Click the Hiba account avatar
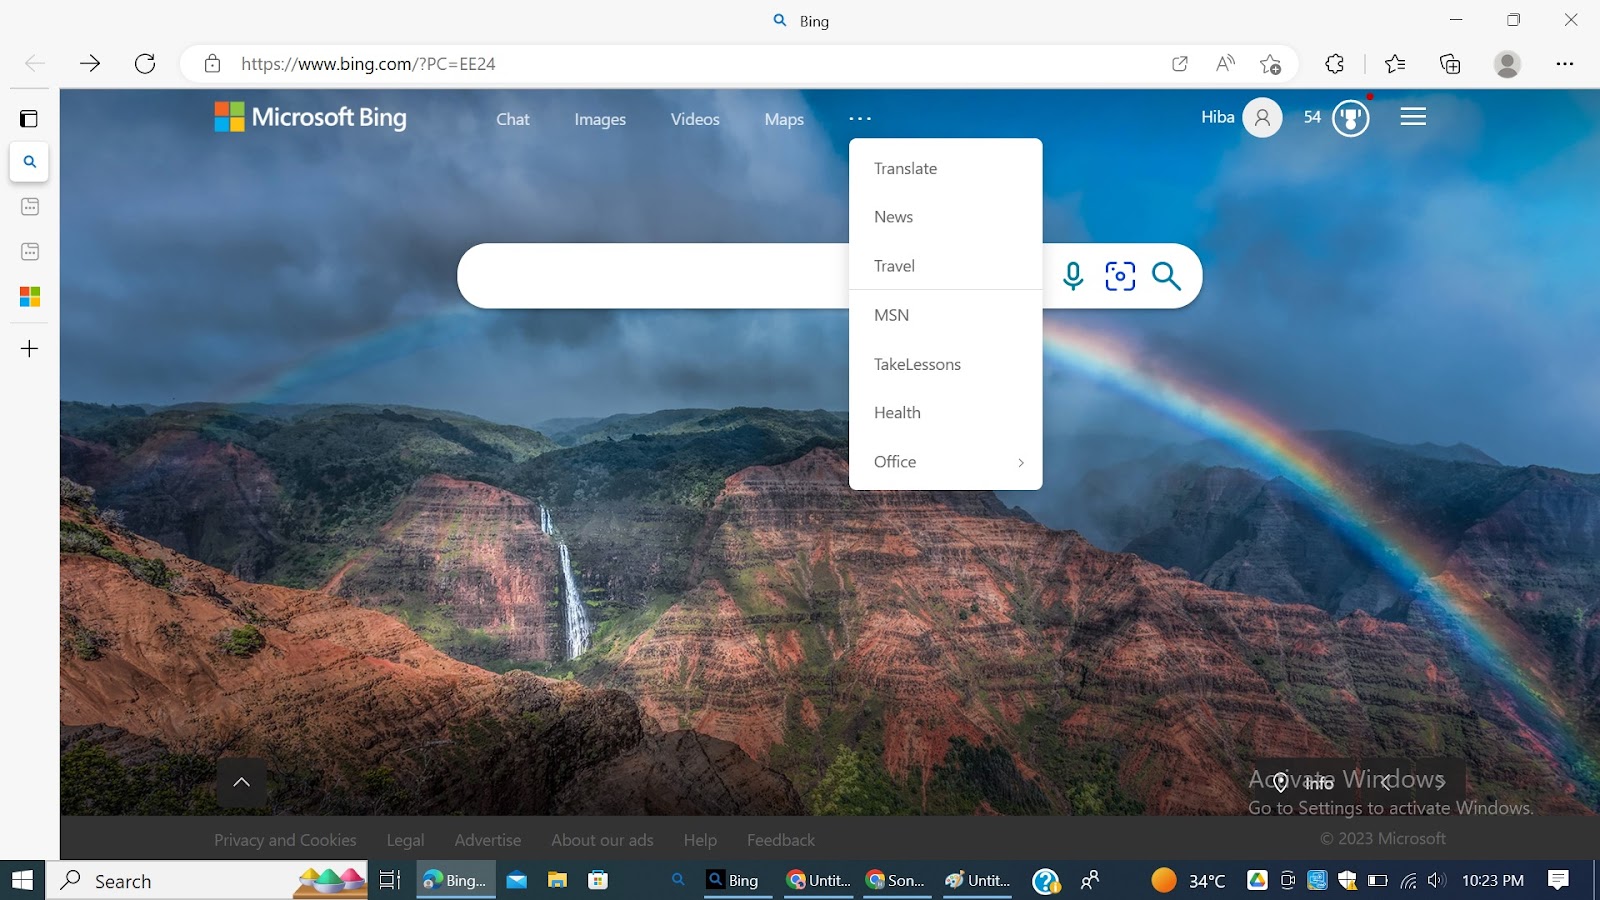The image size is (1600, 900). (1262, 118)
